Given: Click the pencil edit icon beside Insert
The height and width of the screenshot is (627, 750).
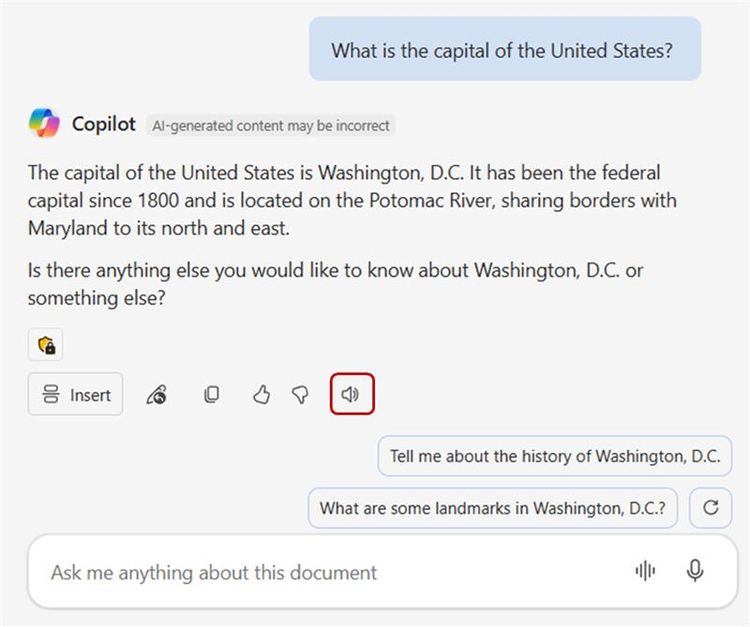Looking at the screenshot, I should [156, 395].
